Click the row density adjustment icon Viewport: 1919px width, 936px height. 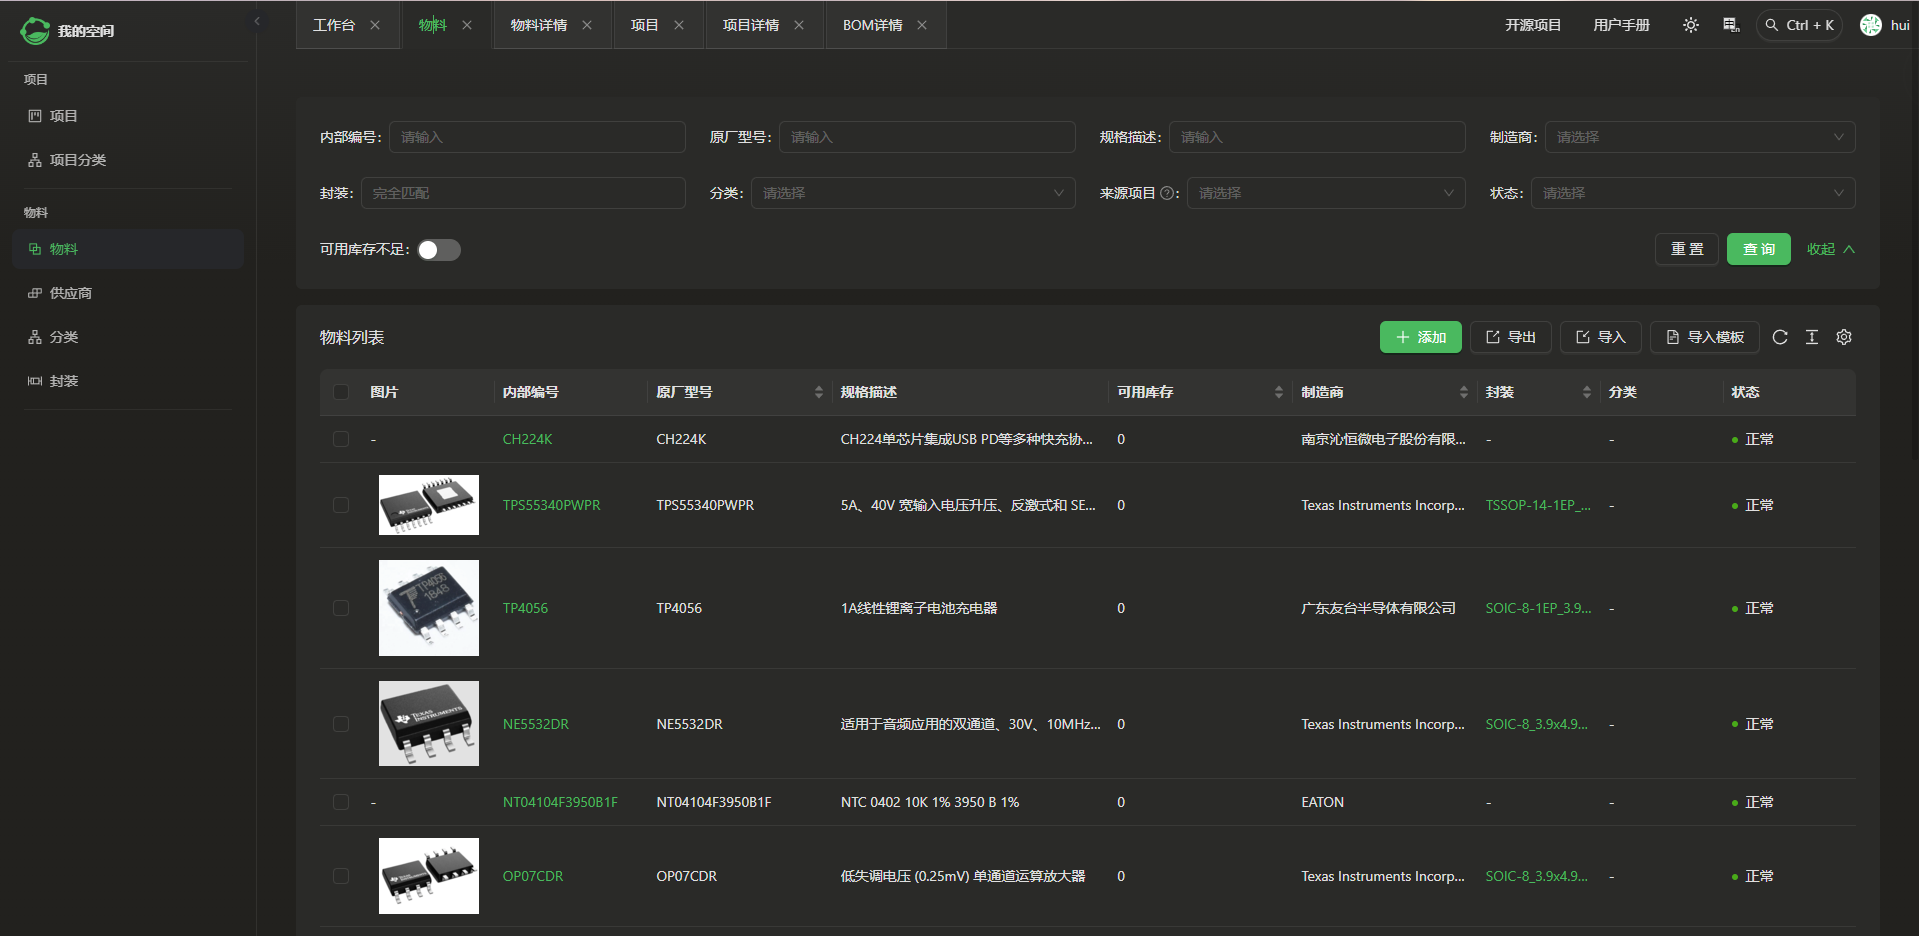[1812, 338]
